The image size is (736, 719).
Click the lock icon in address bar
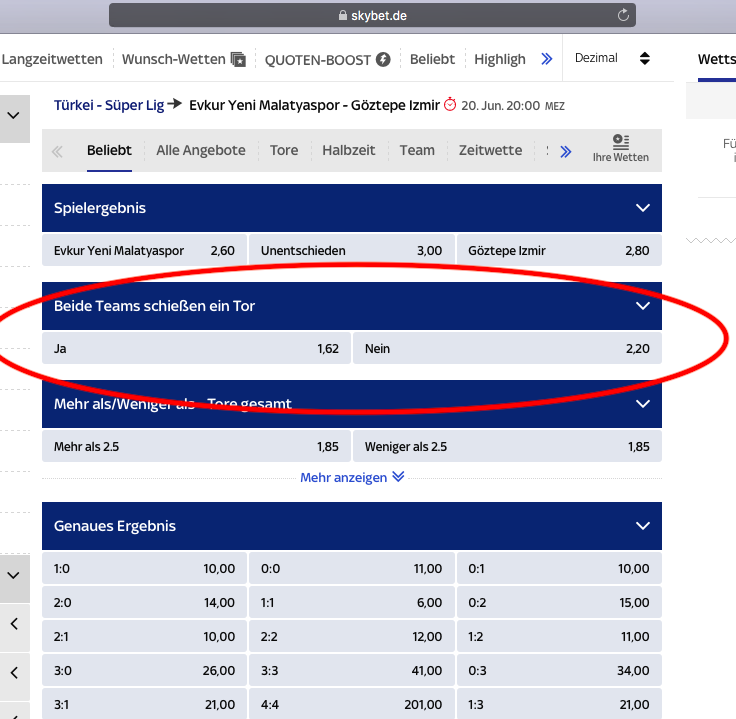click(x=343, y=15)
